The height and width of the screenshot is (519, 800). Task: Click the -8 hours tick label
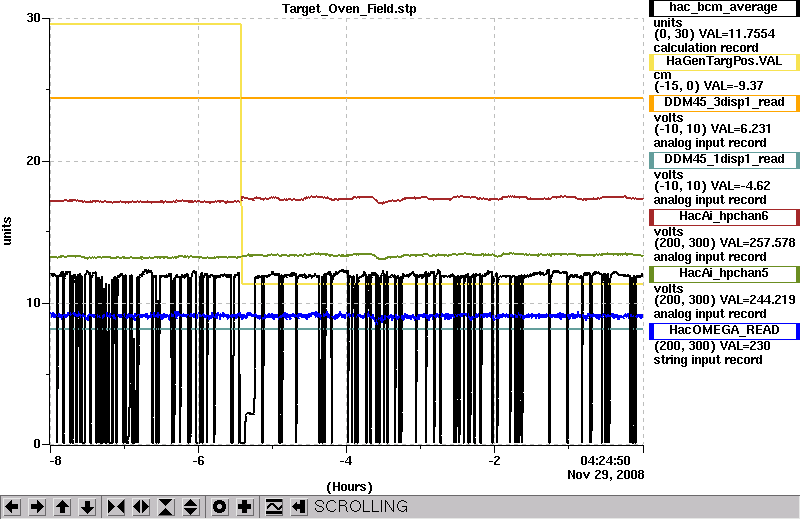(x=55, y=461)
